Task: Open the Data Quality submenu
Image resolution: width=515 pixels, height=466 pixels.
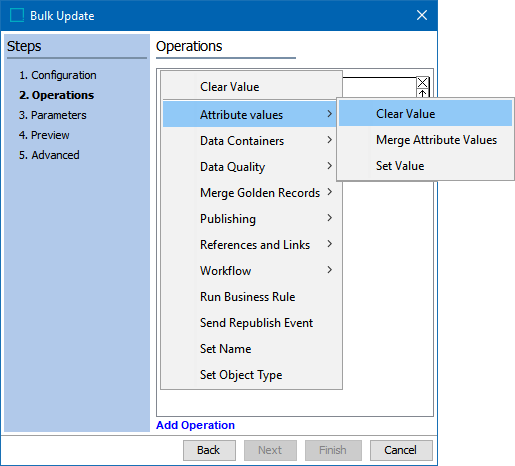Action: (249, 166)
